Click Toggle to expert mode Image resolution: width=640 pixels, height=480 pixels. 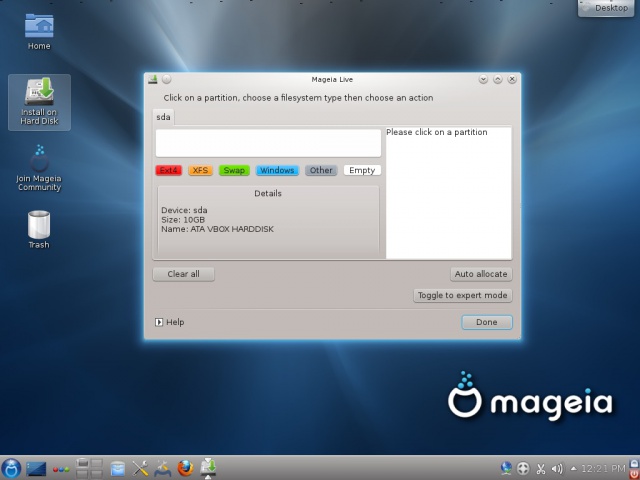coord(462,295)
